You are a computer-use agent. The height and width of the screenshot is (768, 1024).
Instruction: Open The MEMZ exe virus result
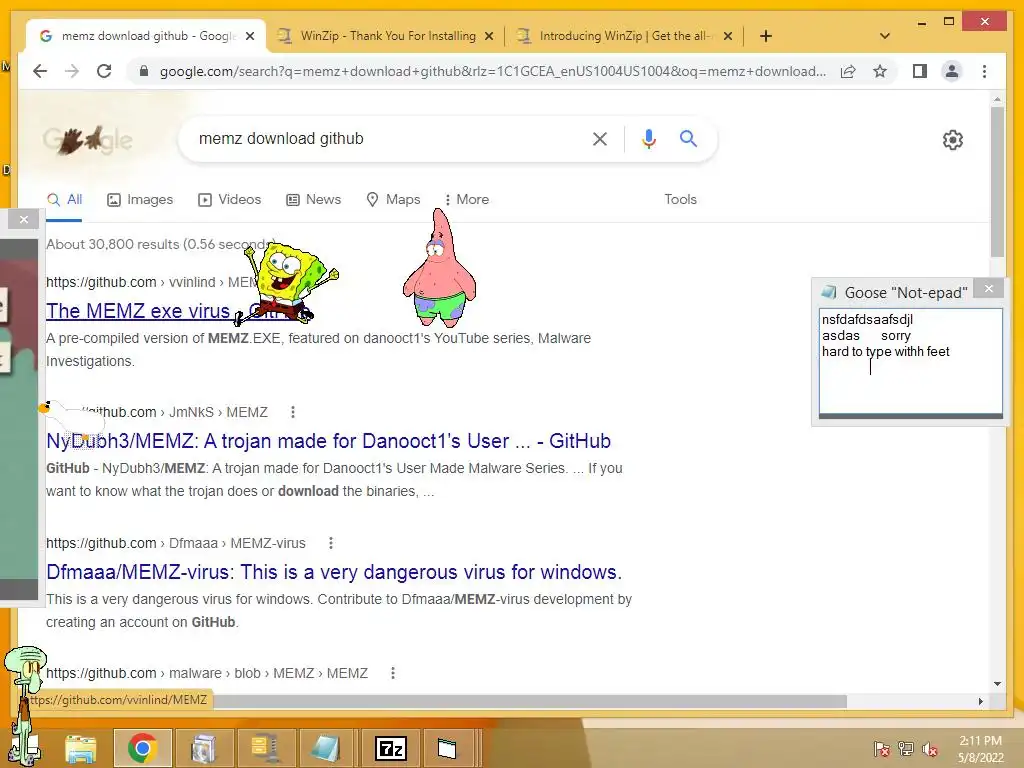[x=138, y=311]
